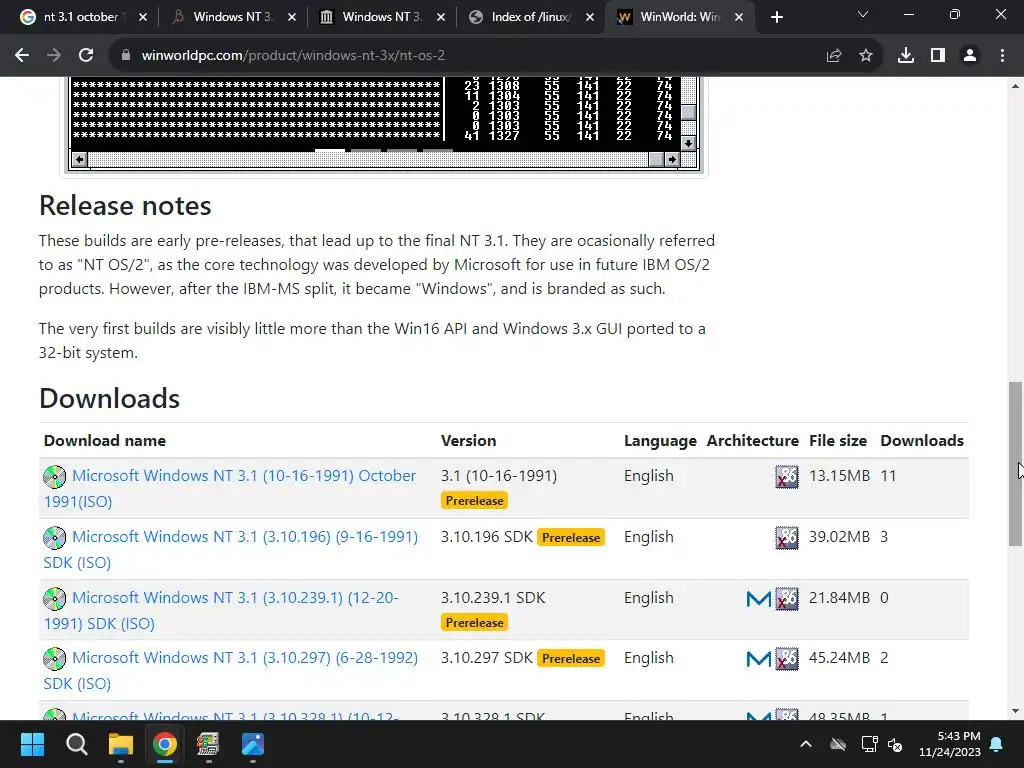Click the 'Release notes' heading
Viewport: 1024px width, 768px height.
click(125, 206)
